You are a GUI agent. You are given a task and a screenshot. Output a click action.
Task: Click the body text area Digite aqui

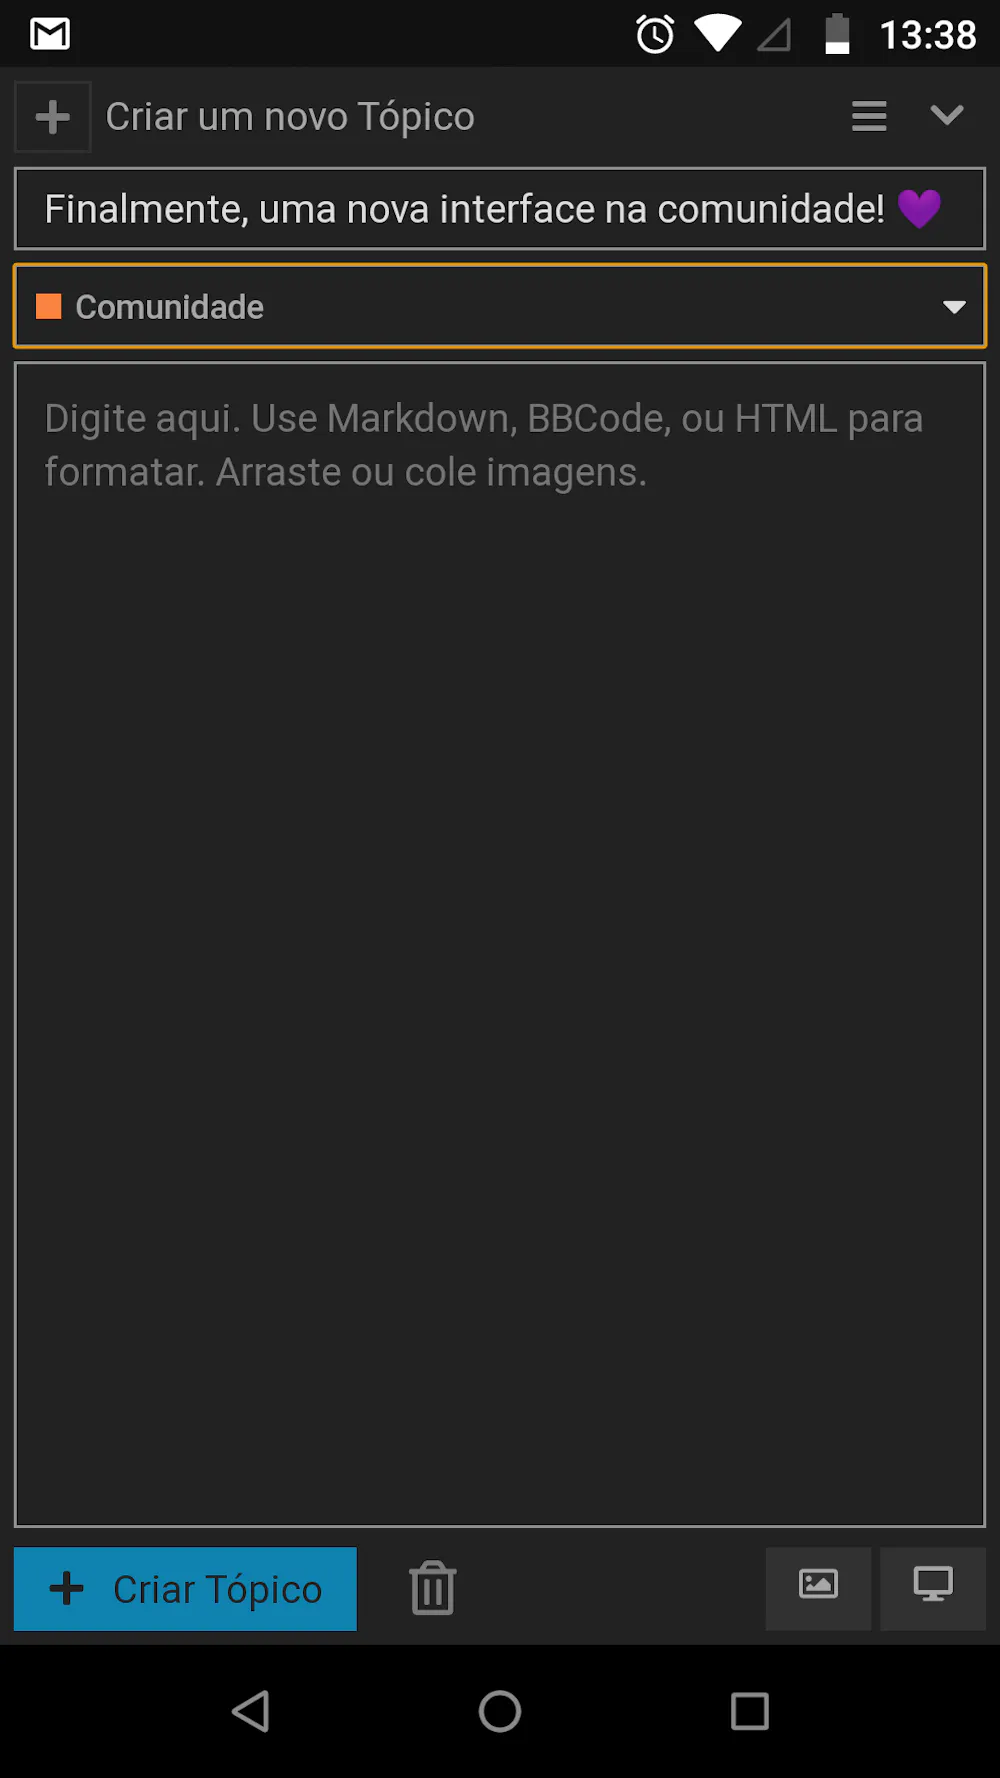click(500, 944)
